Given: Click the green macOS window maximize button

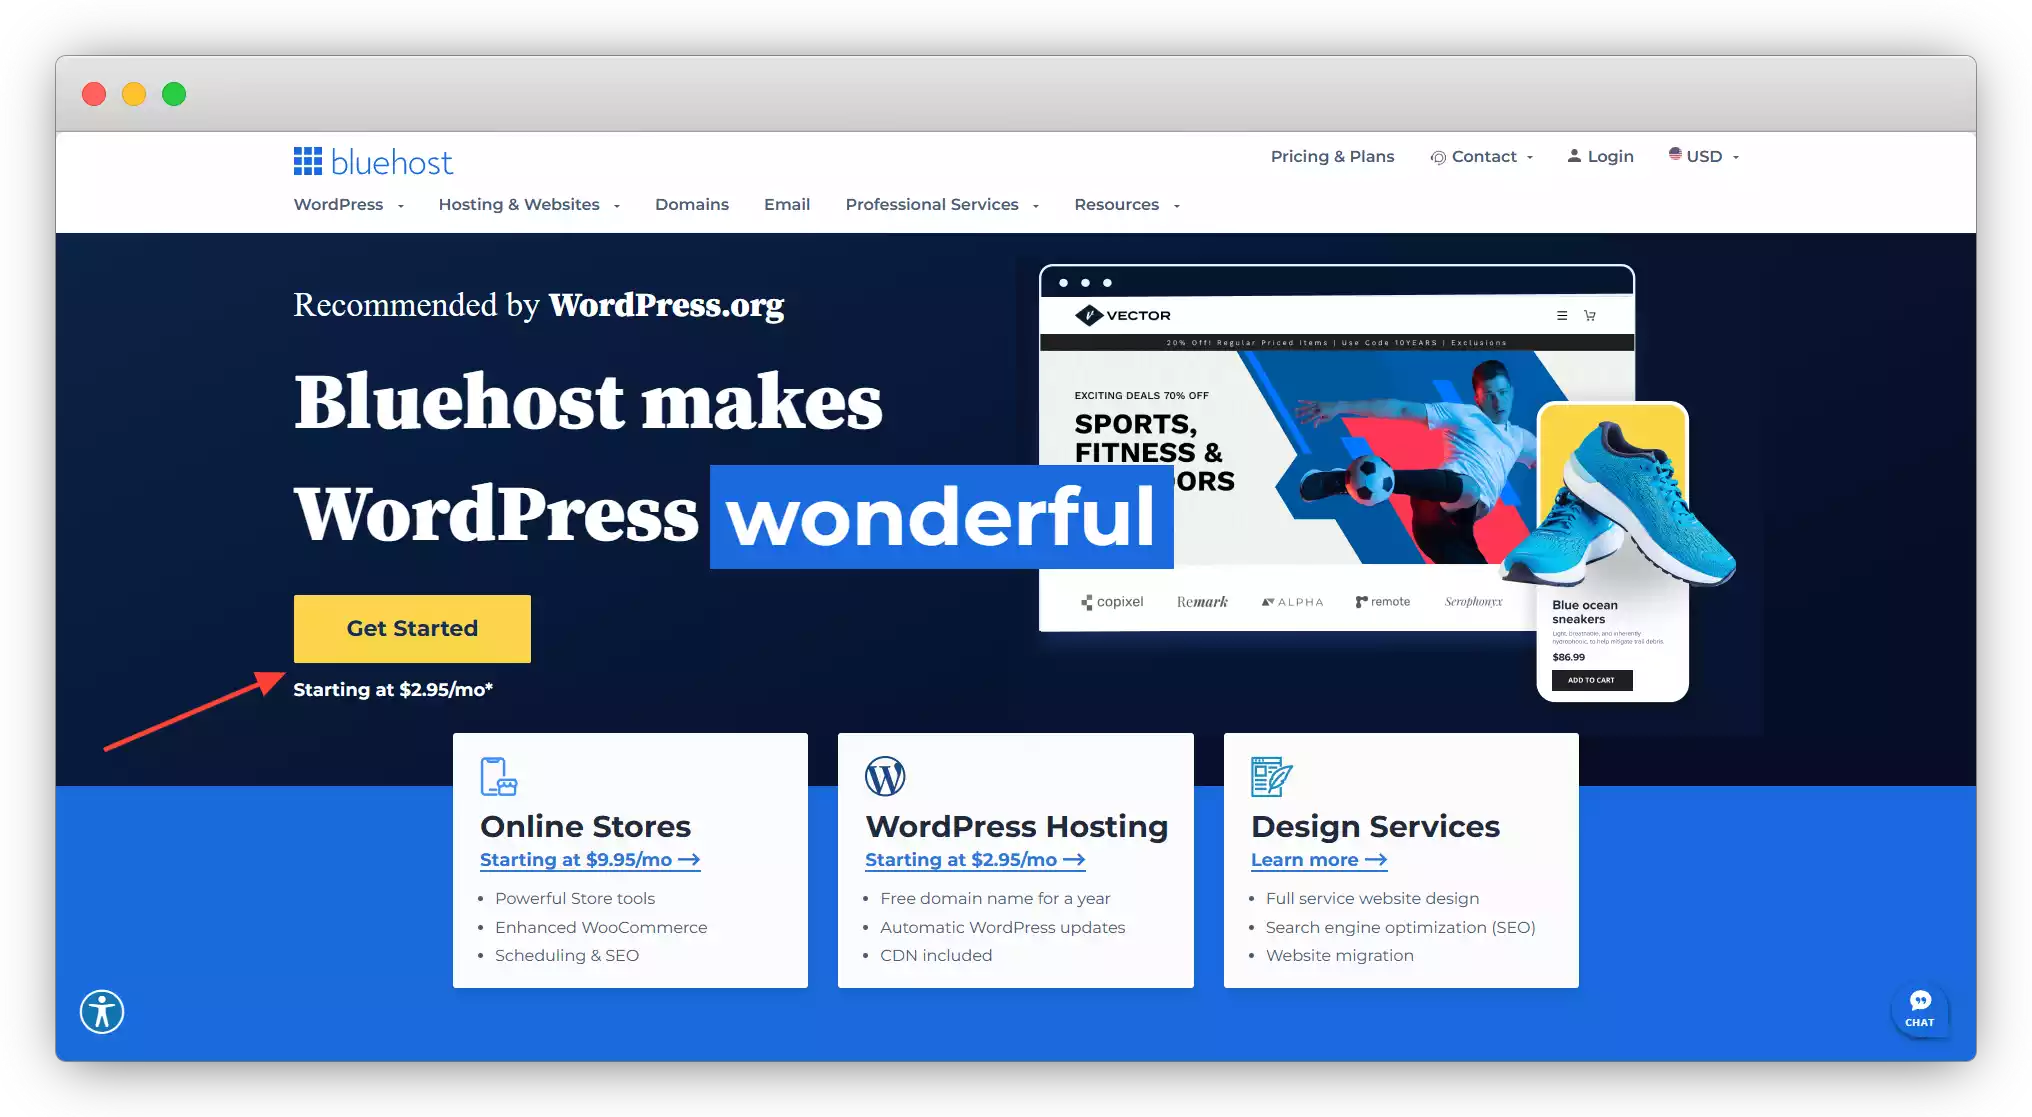Looking at the screenshot, I should (x=174, y=94).
